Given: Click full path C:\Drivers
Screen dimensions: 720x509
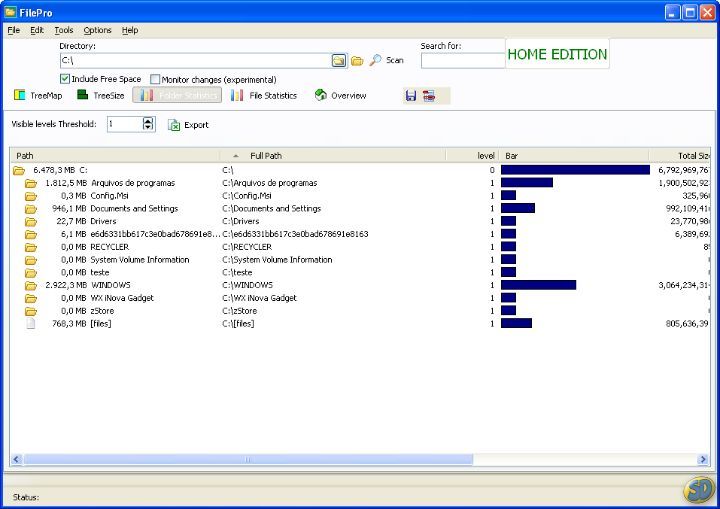Looking at the screenshot, I should 241,221.
